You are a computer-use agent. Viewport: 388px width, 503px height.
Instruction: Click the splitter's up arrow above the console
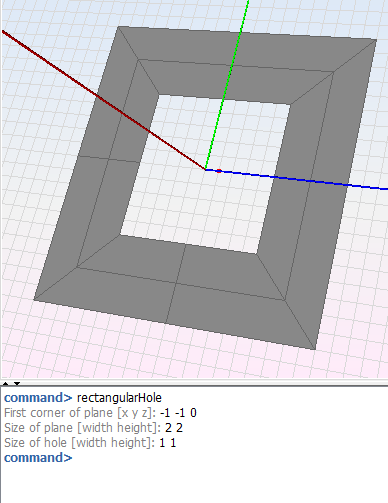(6, 384)
